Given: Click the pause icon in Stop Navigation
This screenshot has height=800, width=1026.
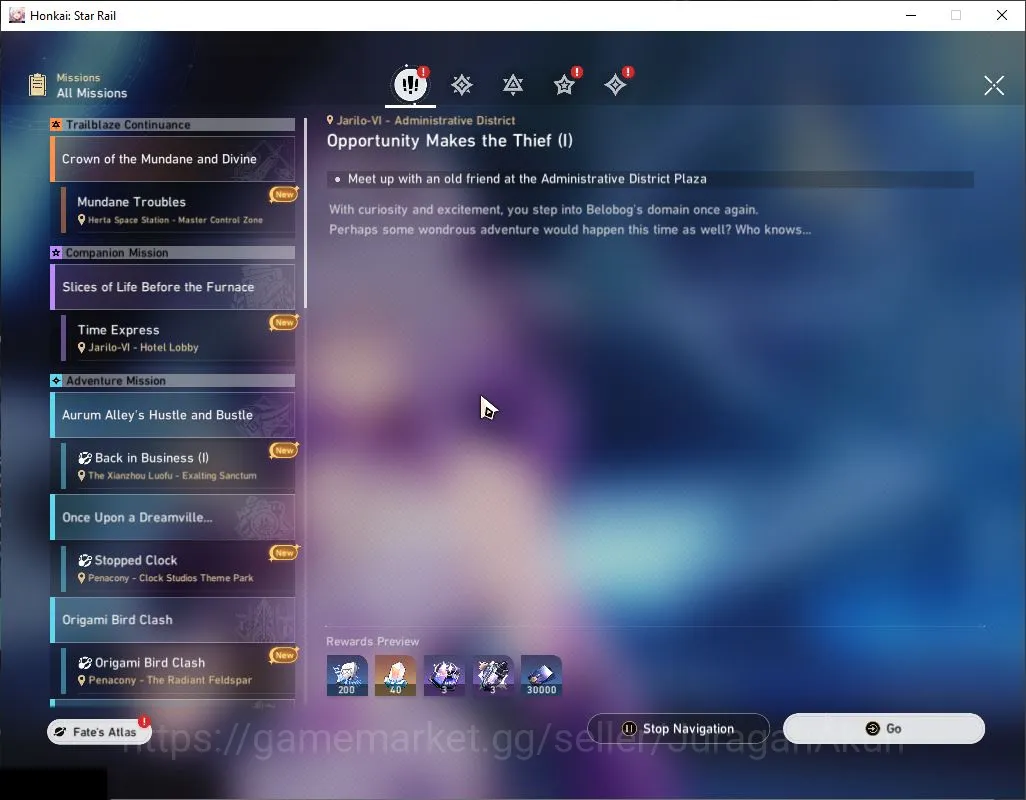Looking at the screenshot, I should click(x=629, y=729).
